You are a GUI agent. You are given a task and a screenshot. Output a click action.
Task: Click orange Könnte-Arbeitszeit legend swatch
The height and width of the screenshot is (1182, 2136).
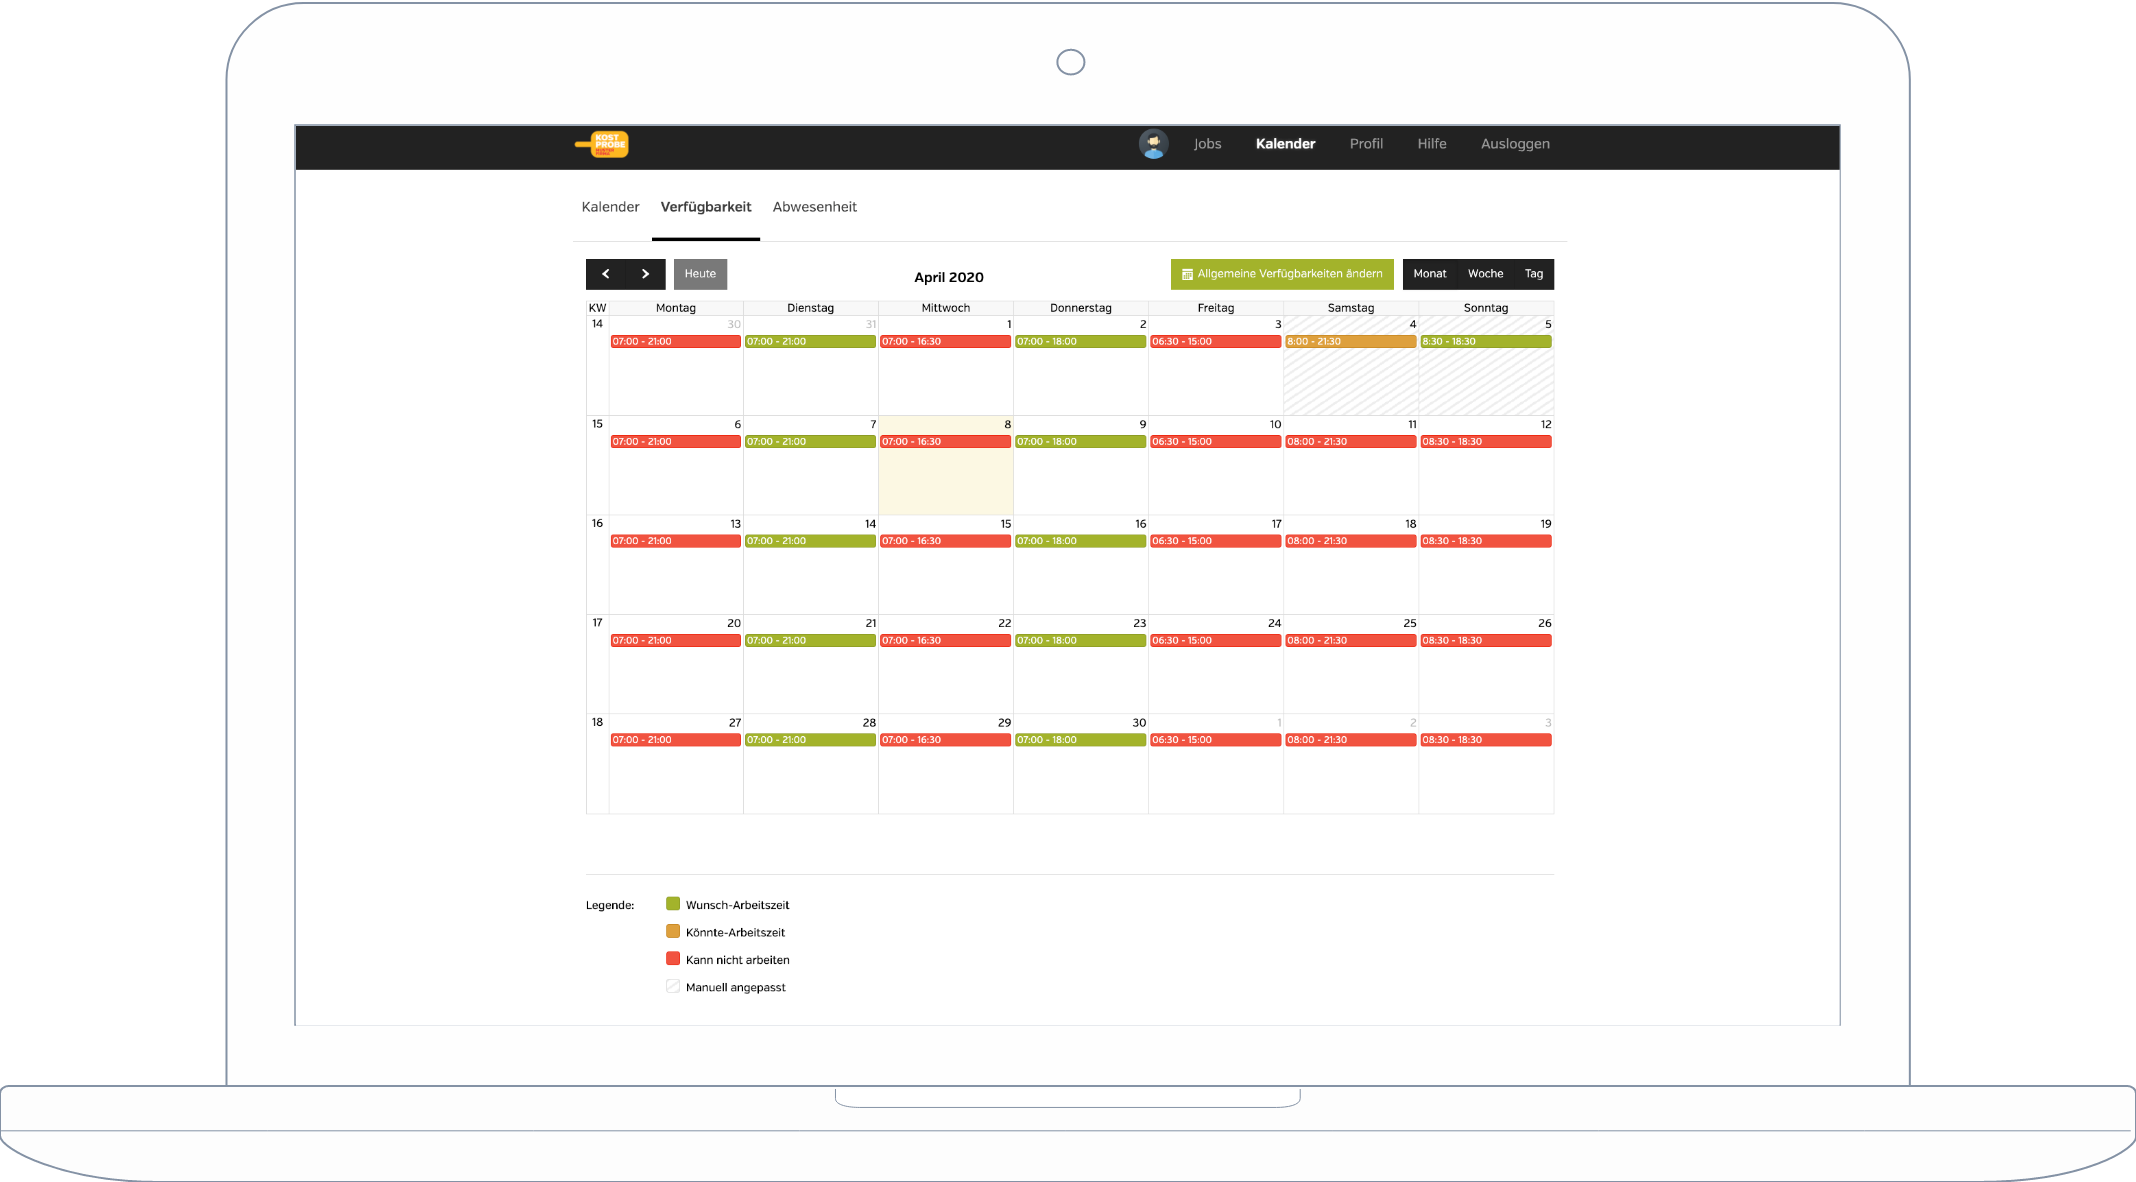[x=673, y=931]
